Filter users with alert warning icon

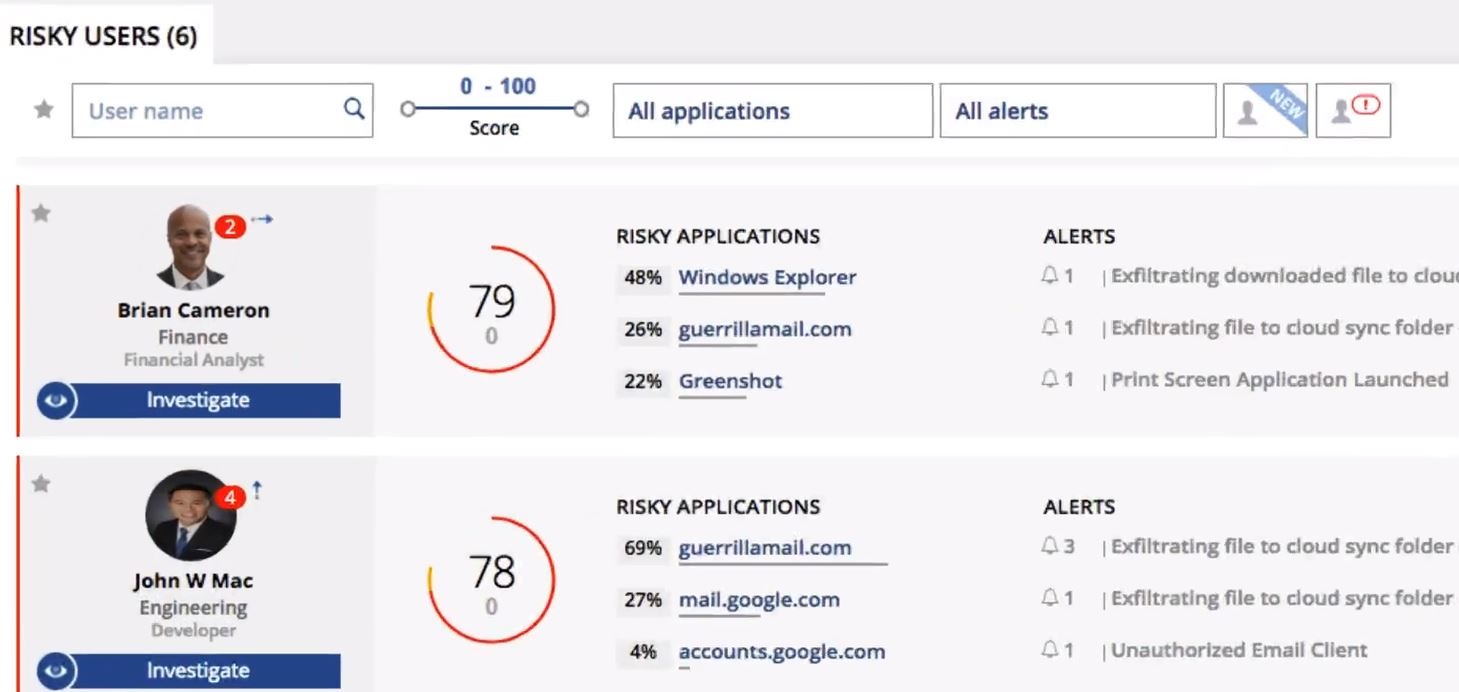click(1352, 110)
